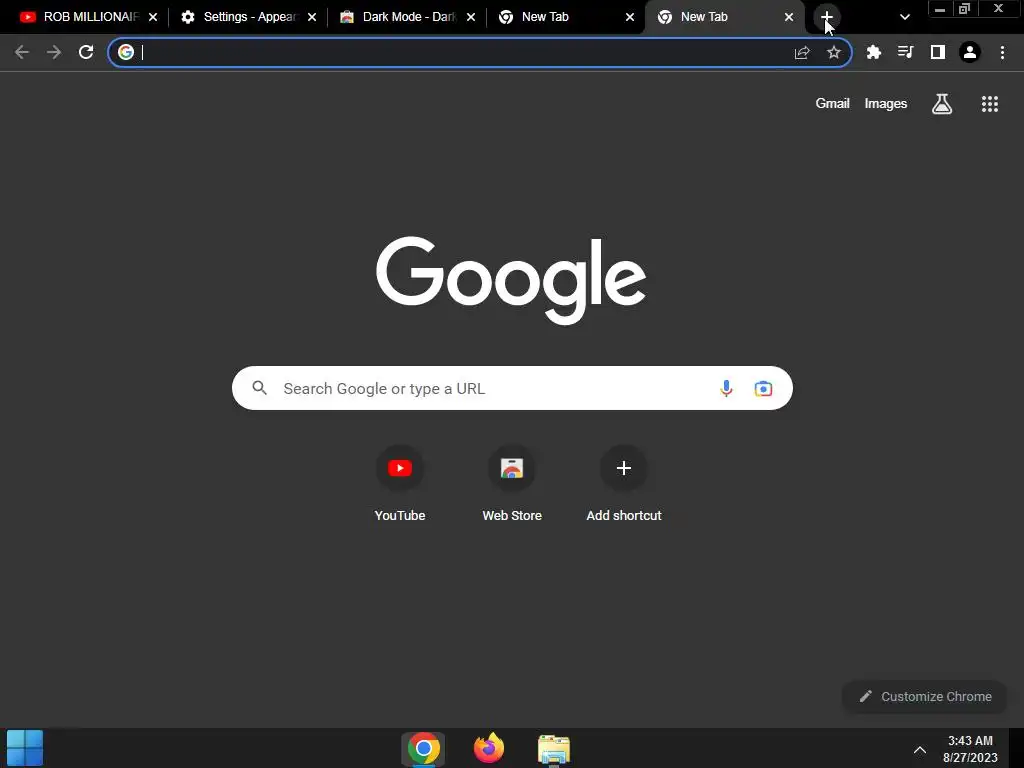Open the Gmail link
The image size is (1024, 768).
[832, 103]
